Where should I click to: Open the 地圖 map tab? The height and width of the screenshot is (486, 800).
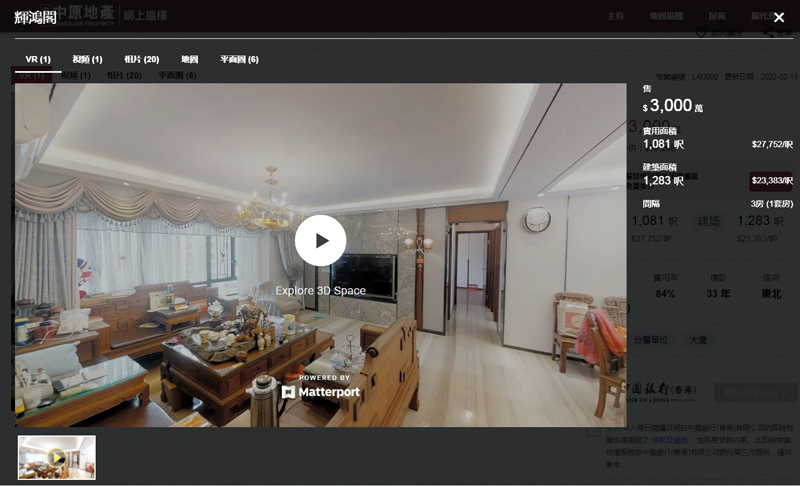tap(189, 59)
